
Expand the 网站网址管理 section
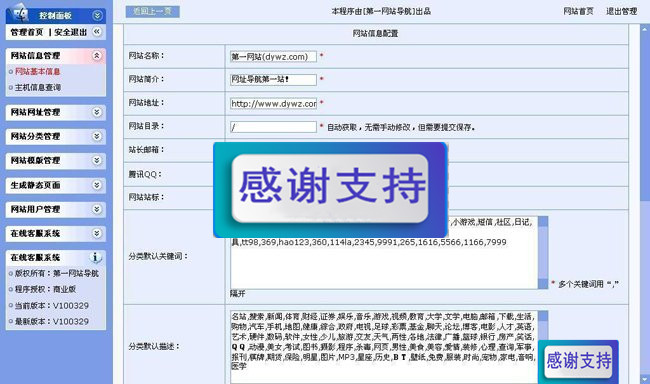point(97,112)
